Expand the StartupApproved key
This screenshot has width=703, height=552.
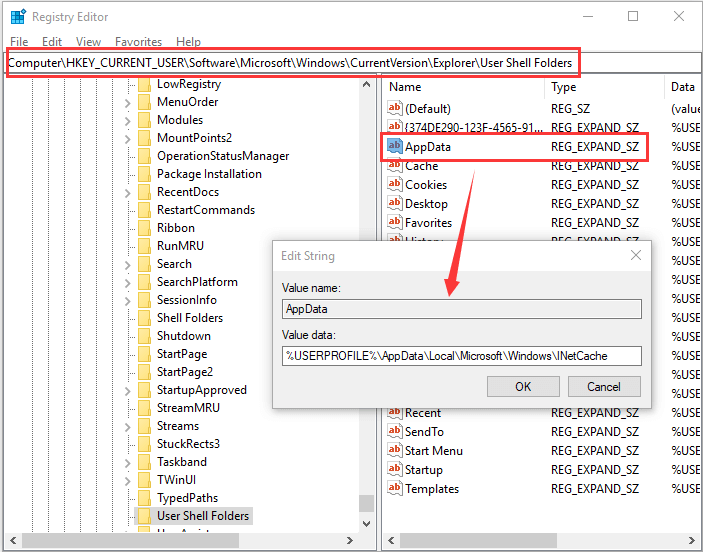tap(128, 391)
